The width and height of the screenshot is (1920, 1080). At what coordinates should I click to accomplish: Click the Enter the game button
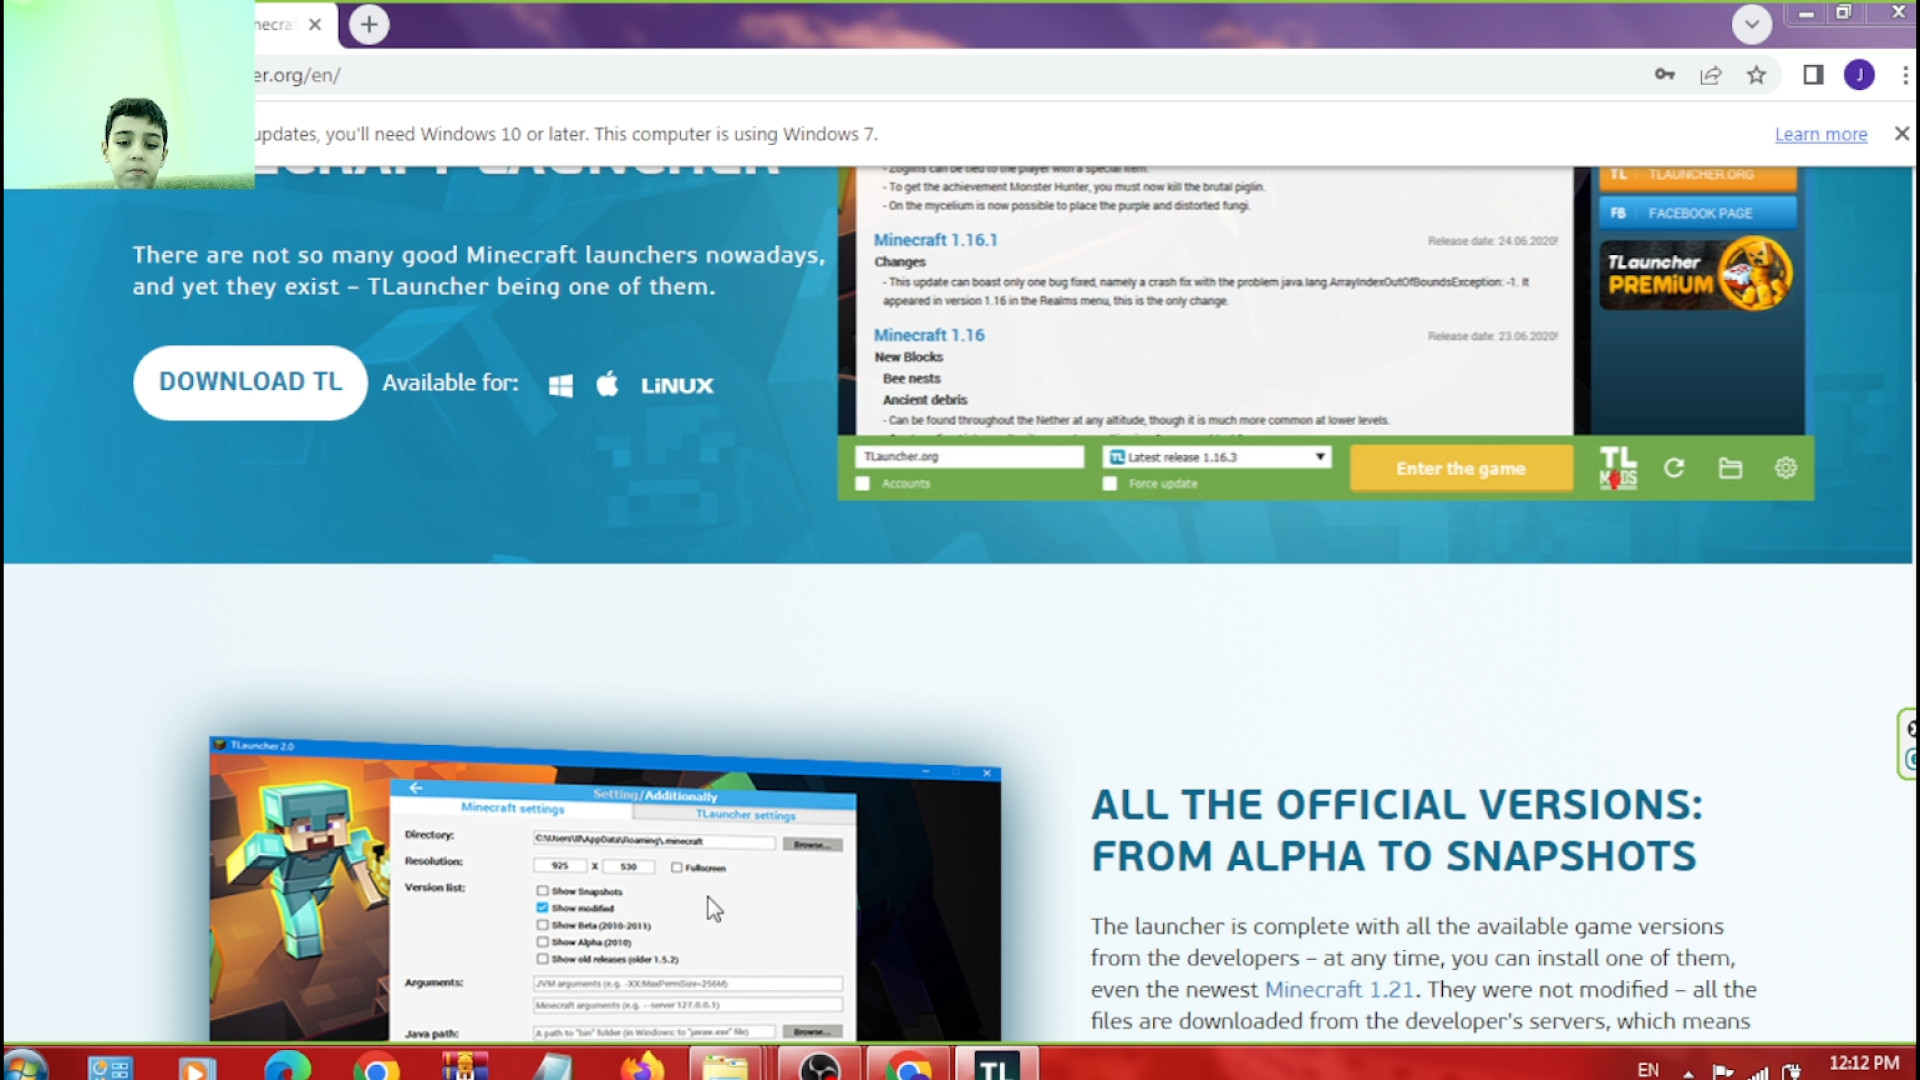click(1461, 468)
